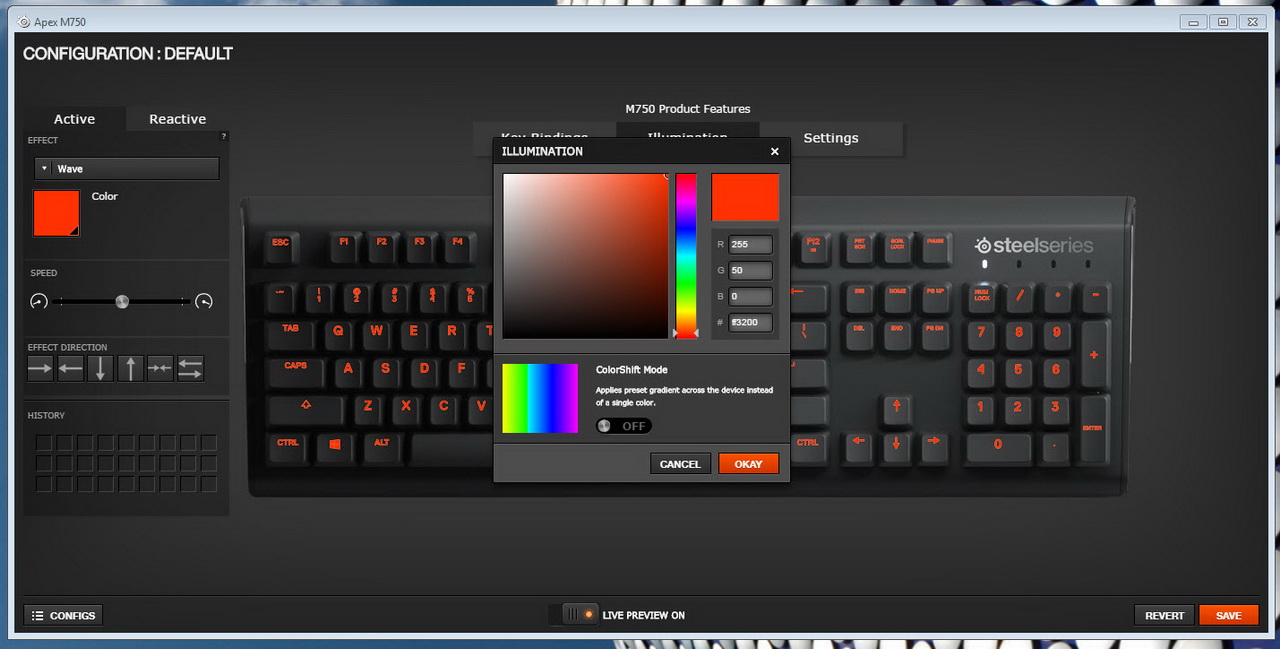Click the numpad 9 key

[1056, 333]
